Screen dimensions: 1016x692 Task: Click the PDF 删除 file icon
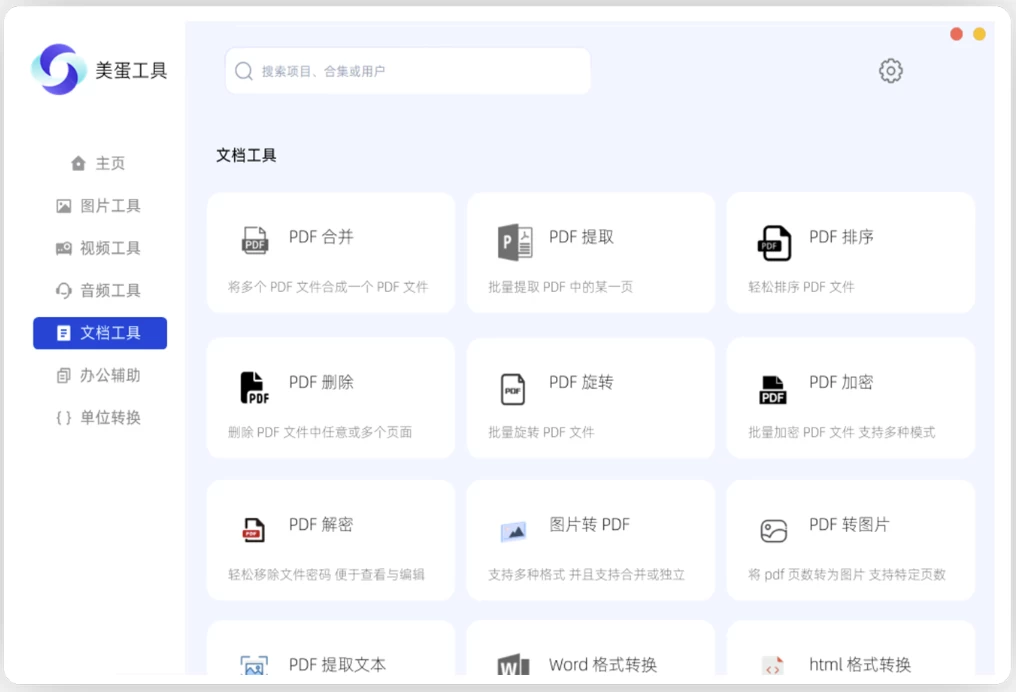[255, 387]
